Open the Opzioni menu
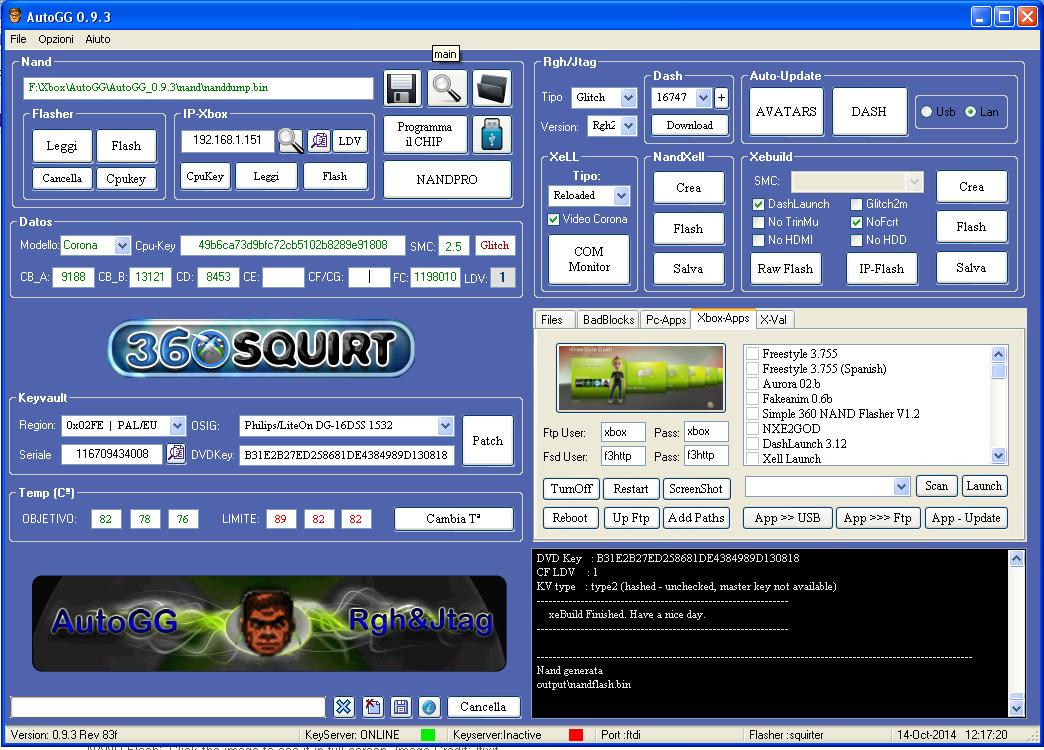The height and width of the screenshot is (750, 1044). pos(56,39)
